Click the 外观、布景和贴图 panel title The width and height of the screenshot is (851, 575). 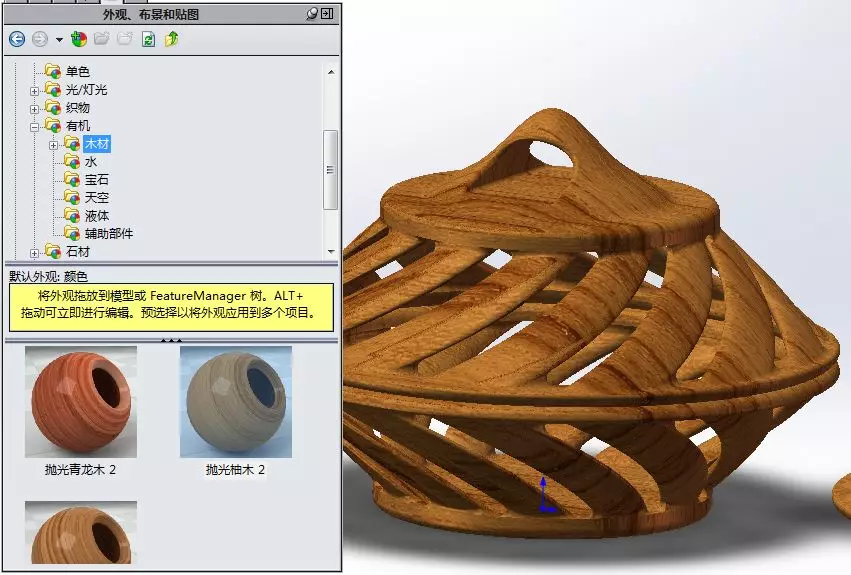[x=151, y=14]
